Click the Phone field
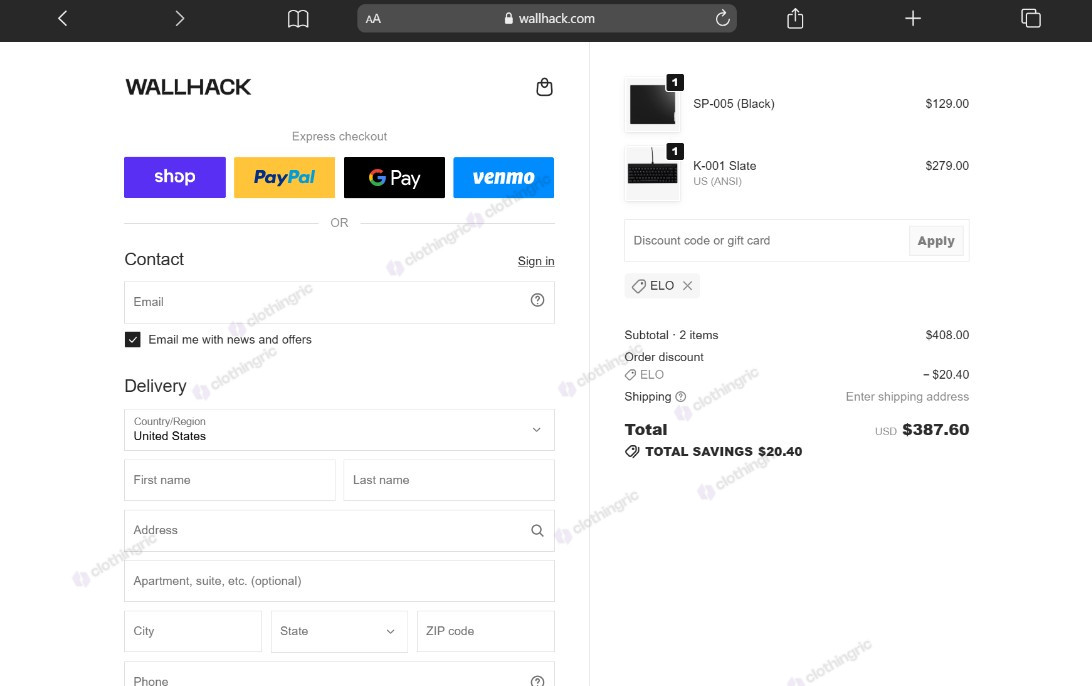This screenshot has width=1092, height=686. (339, 674)
